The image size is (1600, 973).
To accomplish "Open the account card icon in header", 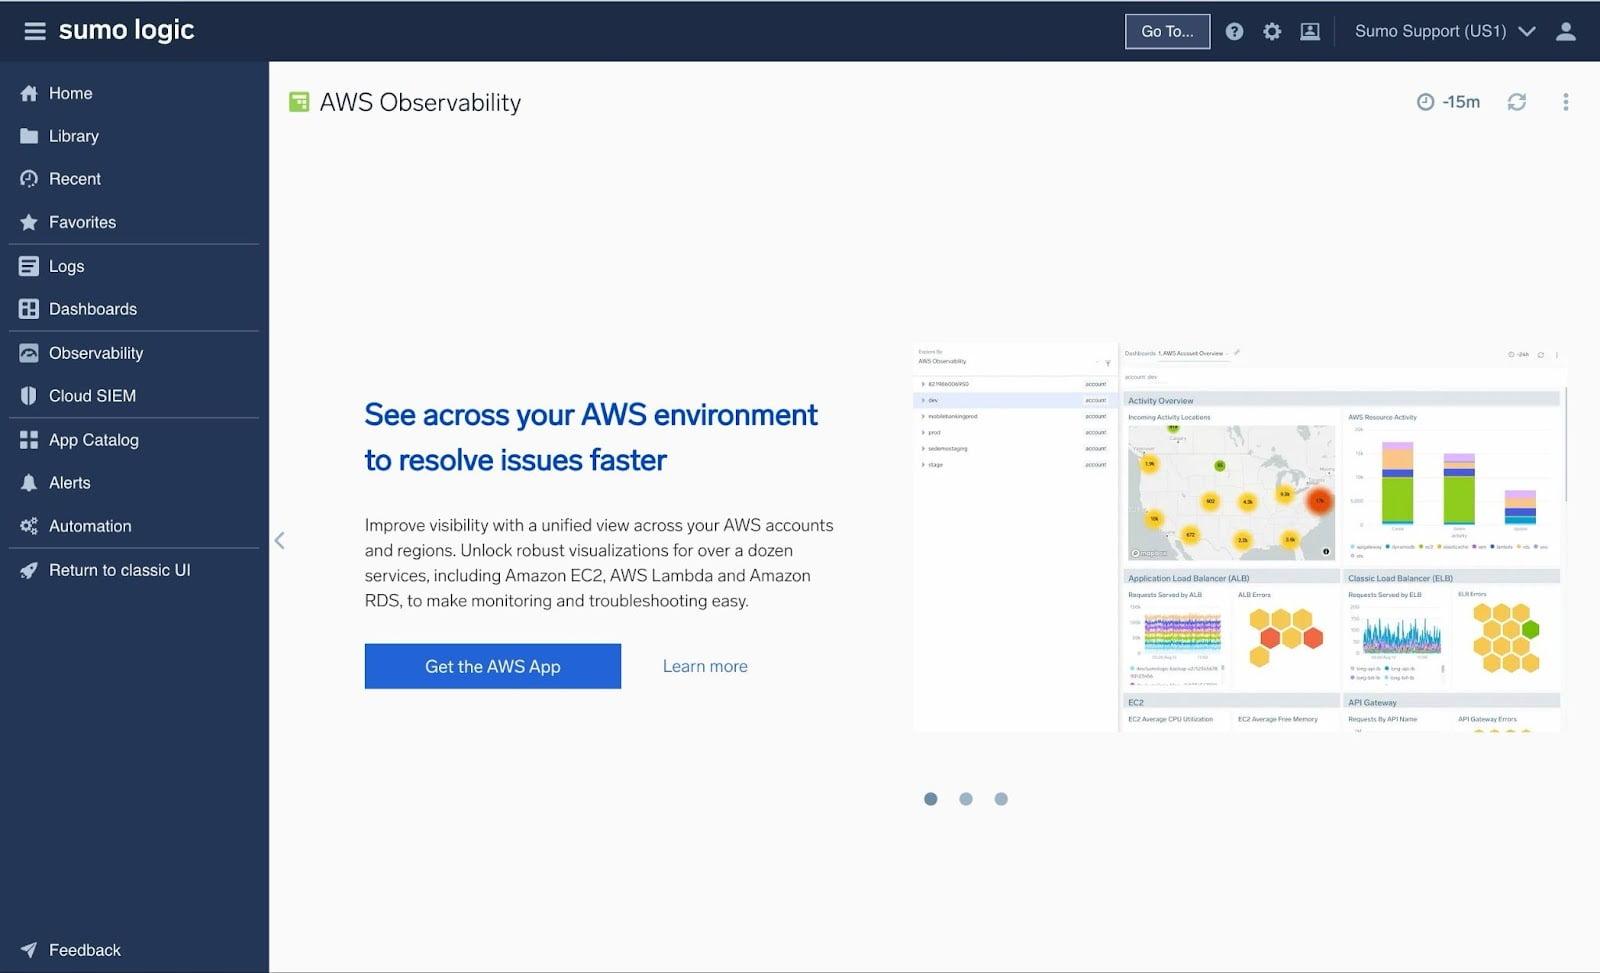I will tap(1310, 31).
